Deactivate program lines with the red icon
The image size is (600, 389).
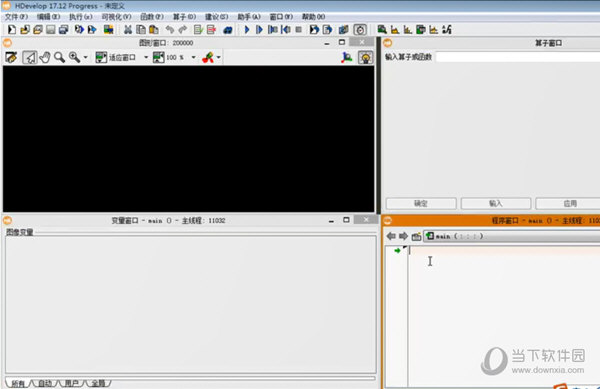[x=212, y=29]
